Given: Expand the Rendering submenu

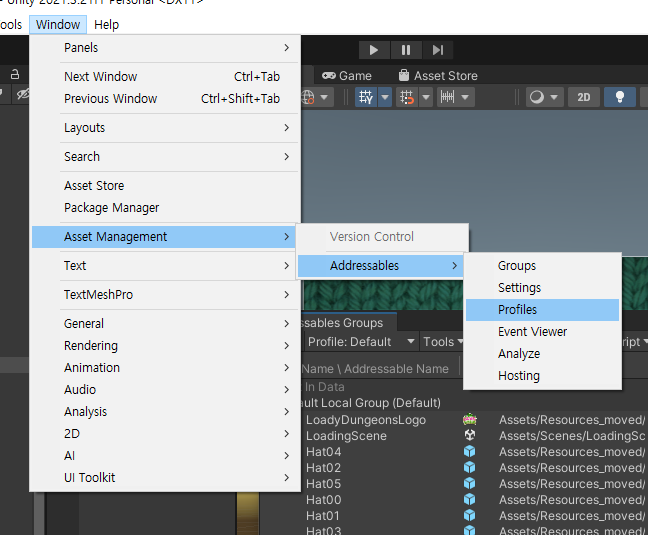Looking at the screenshot, I should 165,345.
